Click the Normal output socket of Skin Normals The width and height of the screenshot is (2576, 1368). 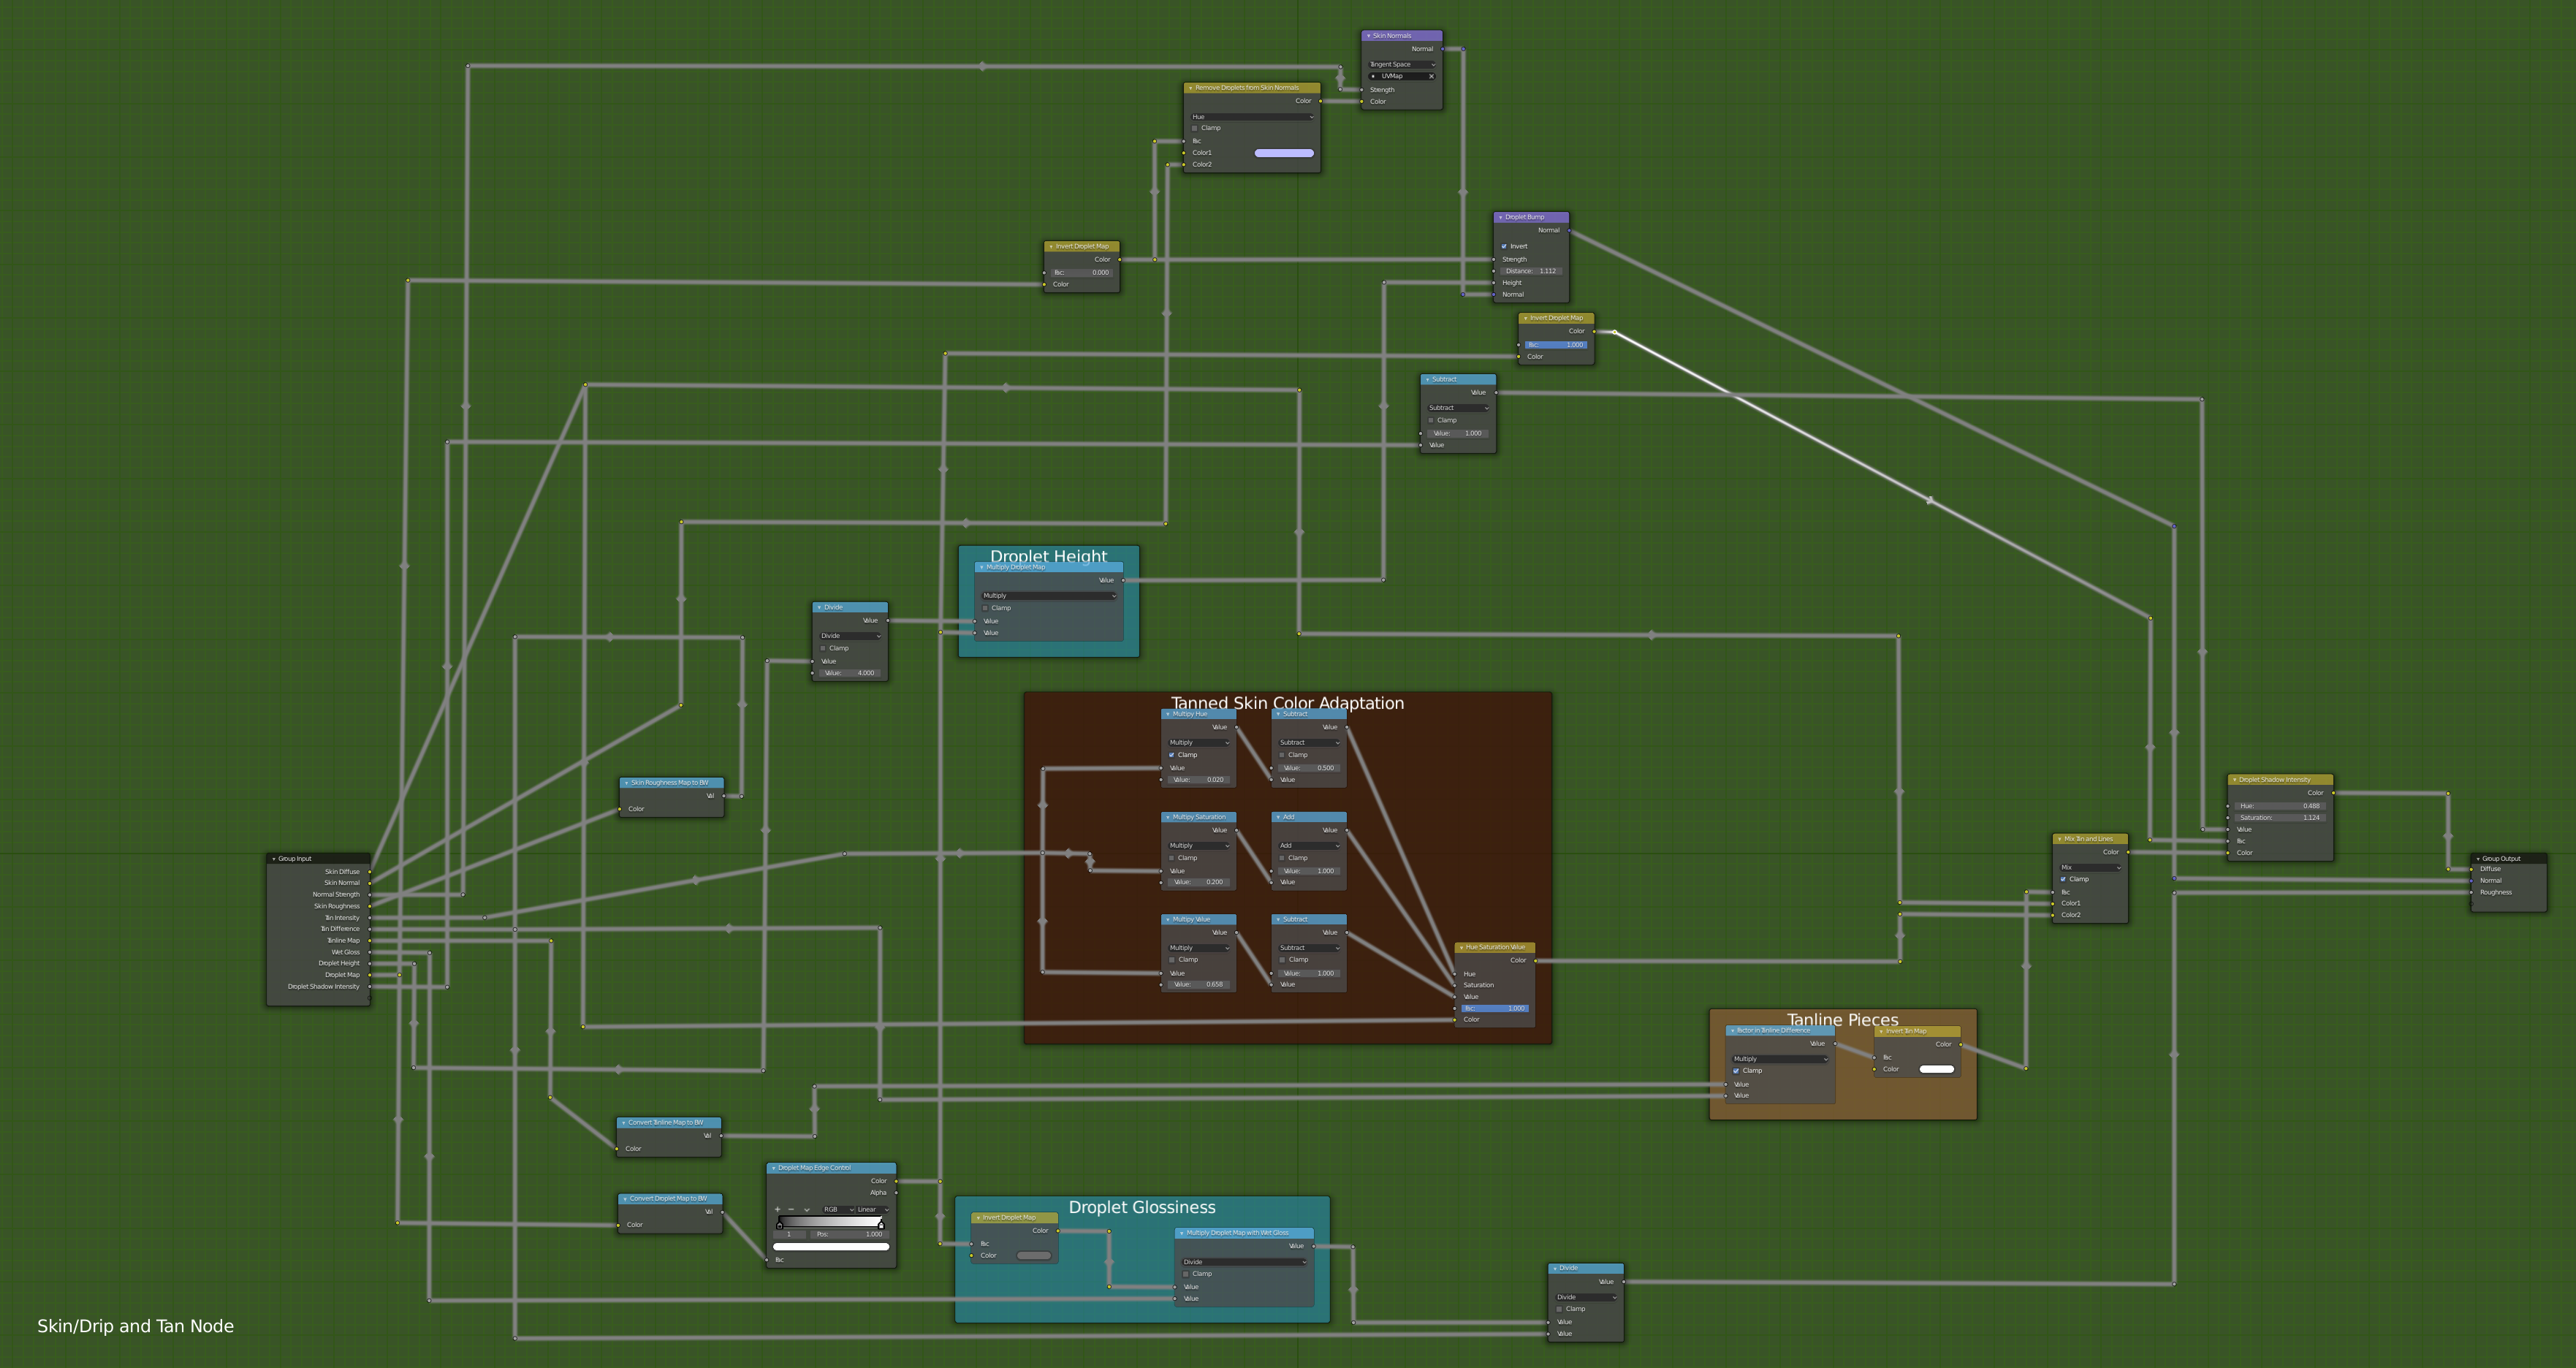1442,49
